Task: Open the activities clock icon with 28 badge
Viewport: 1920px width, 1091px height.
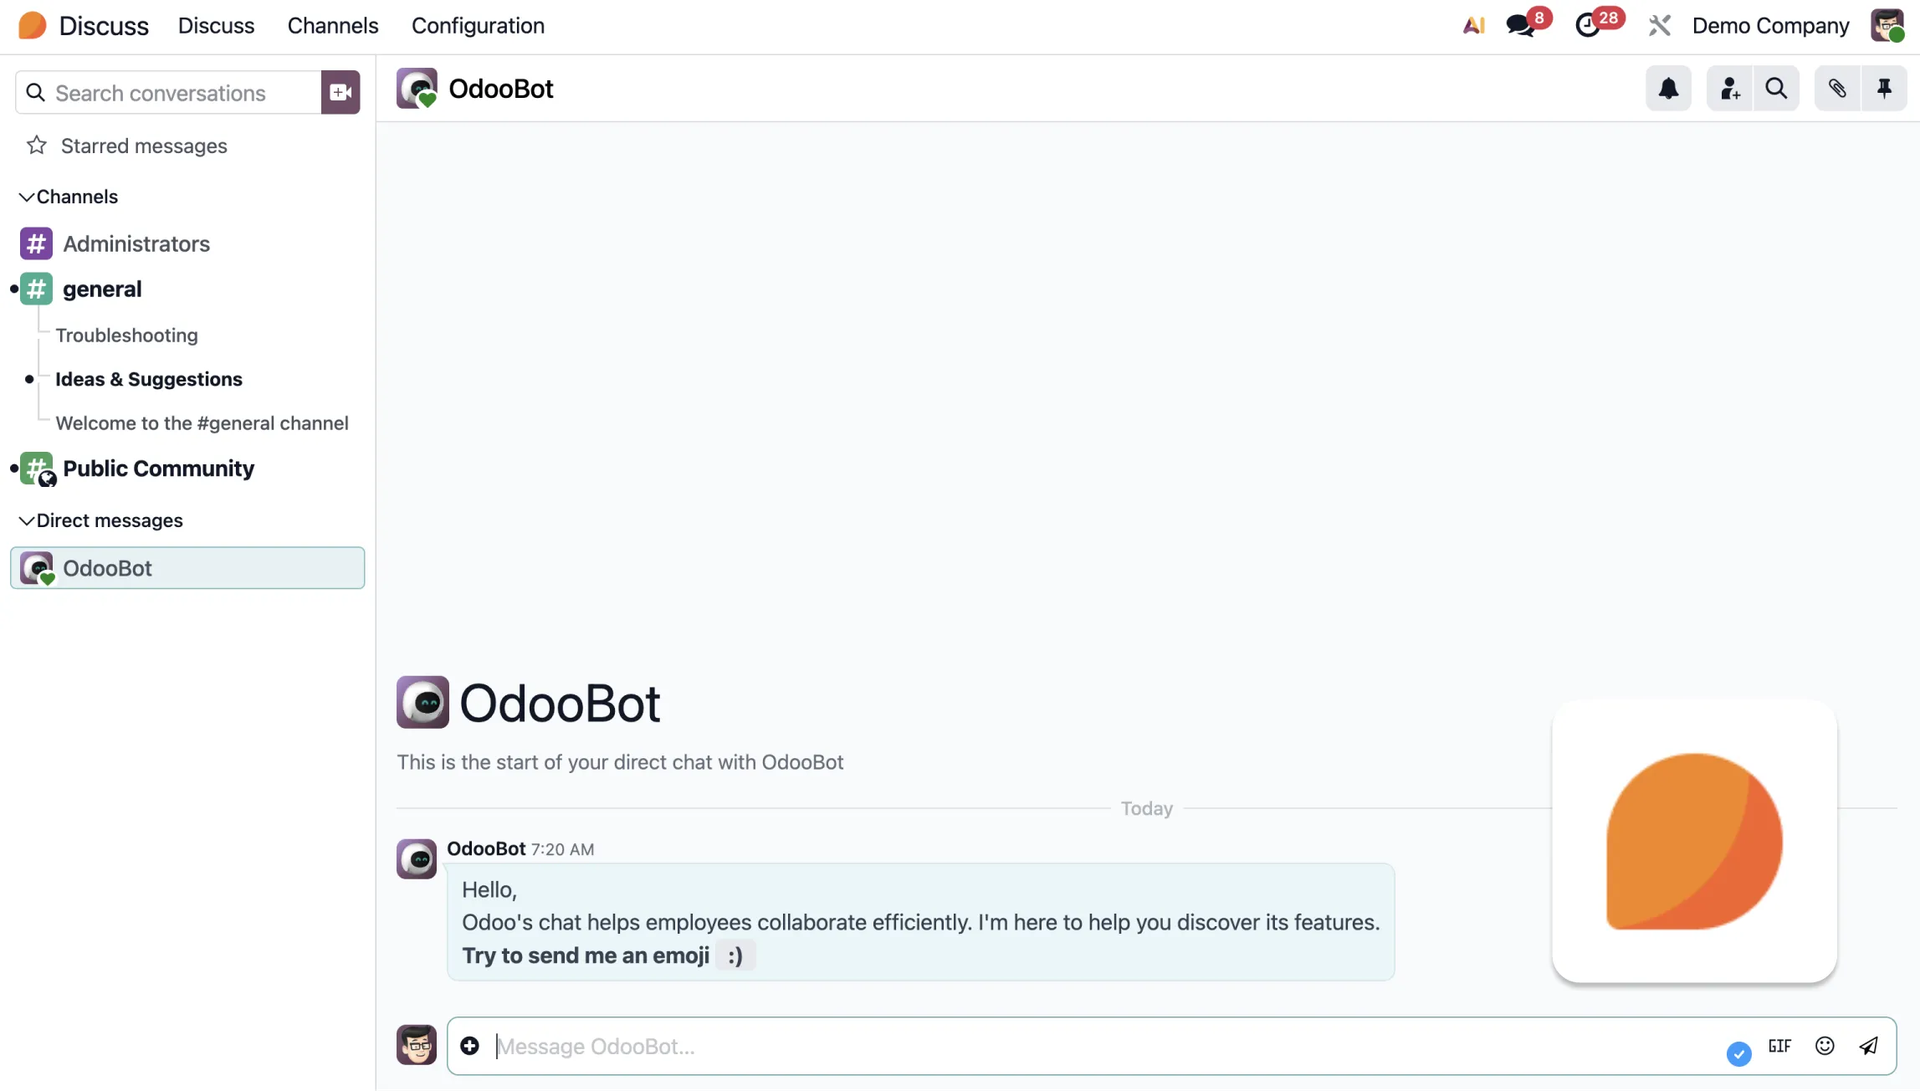Action: (1588, 25)
